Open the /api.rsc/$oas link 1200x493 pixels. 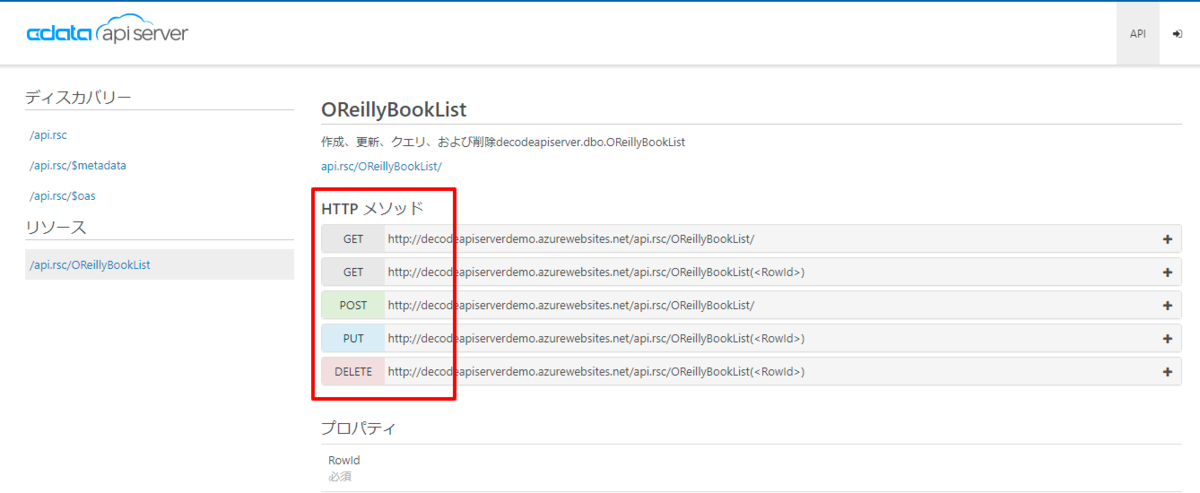[x=62, y=196]
